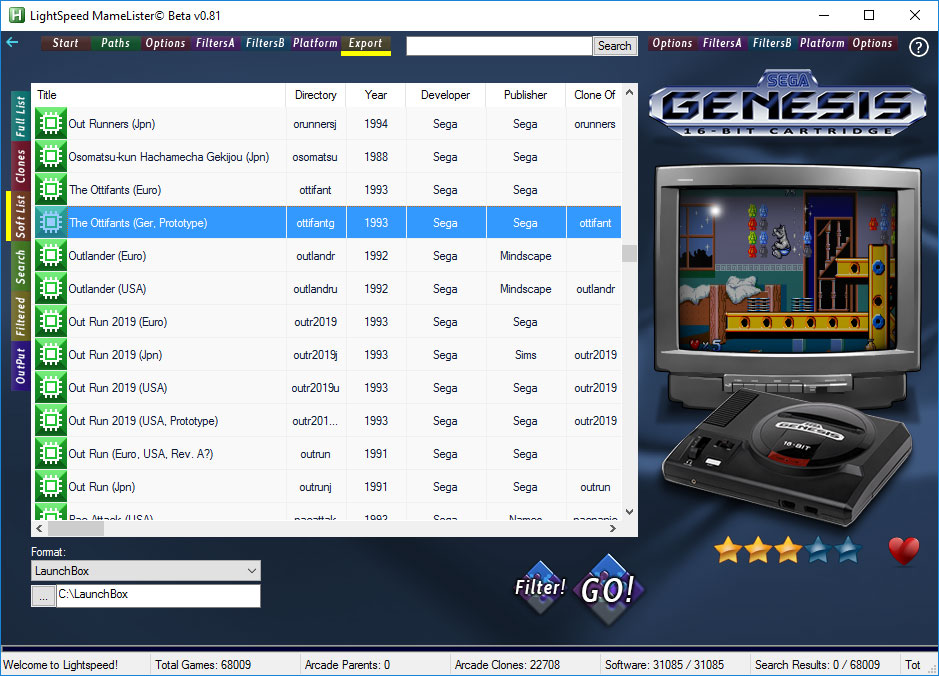This screenshot has height=676, width=939.
Task: Switch to the Start tab
Action: (x=65, y=43)
